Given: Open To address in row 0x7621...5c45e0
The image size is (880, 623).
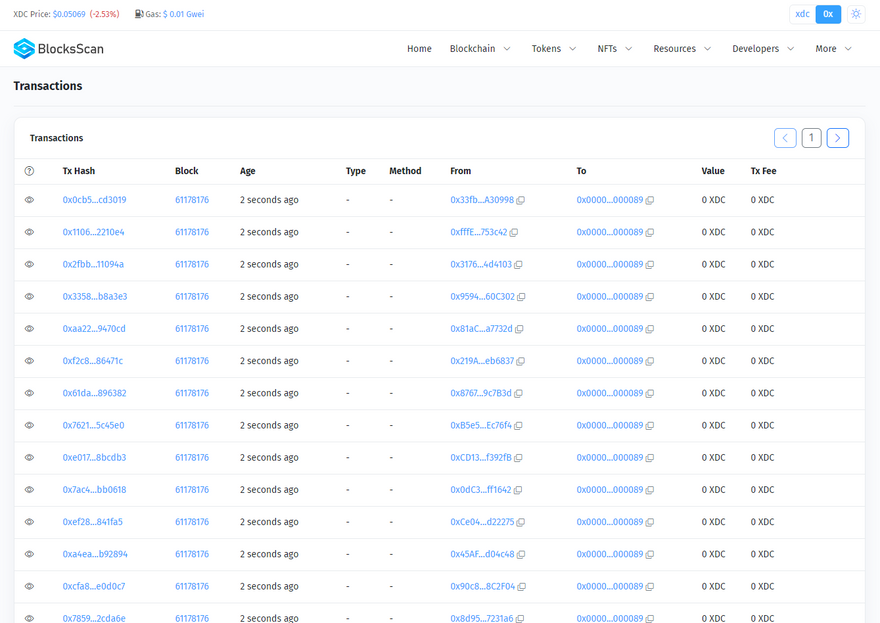Looking at the screenshot, I should coord(609,425).
